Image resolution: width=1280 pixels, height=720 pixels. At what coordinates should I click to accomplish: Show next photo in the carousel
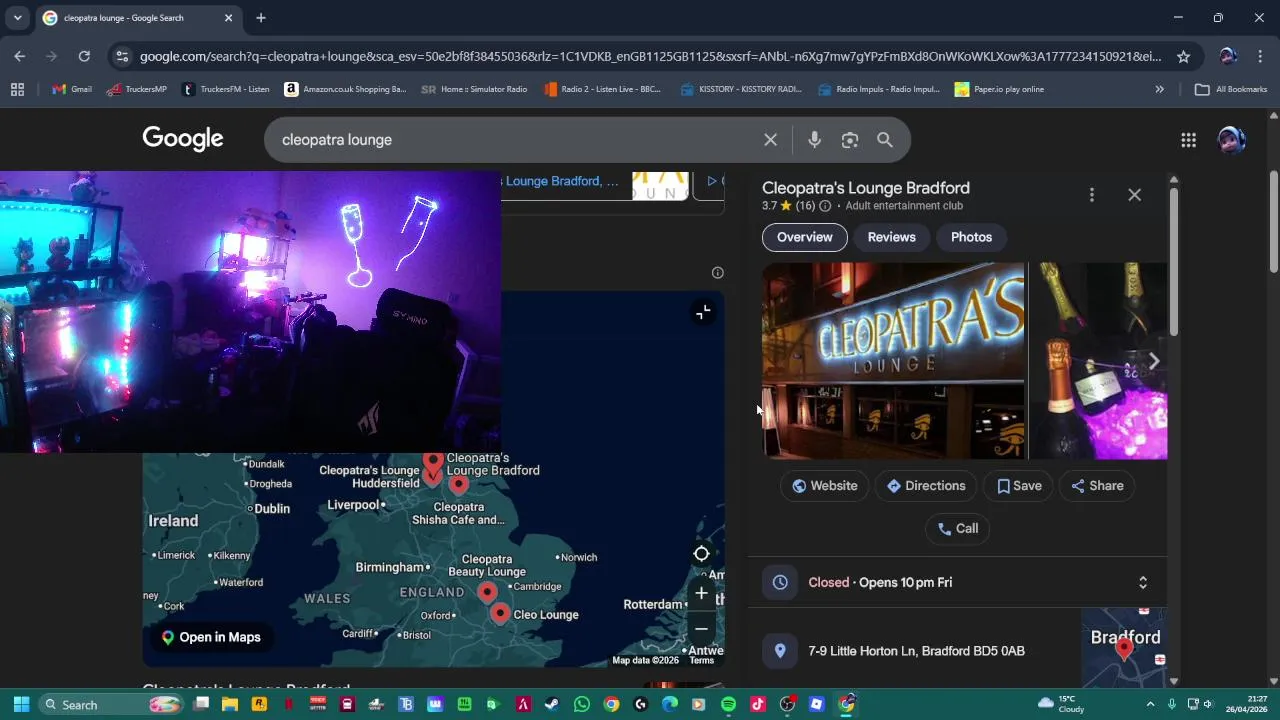(x=1153, y=361)
